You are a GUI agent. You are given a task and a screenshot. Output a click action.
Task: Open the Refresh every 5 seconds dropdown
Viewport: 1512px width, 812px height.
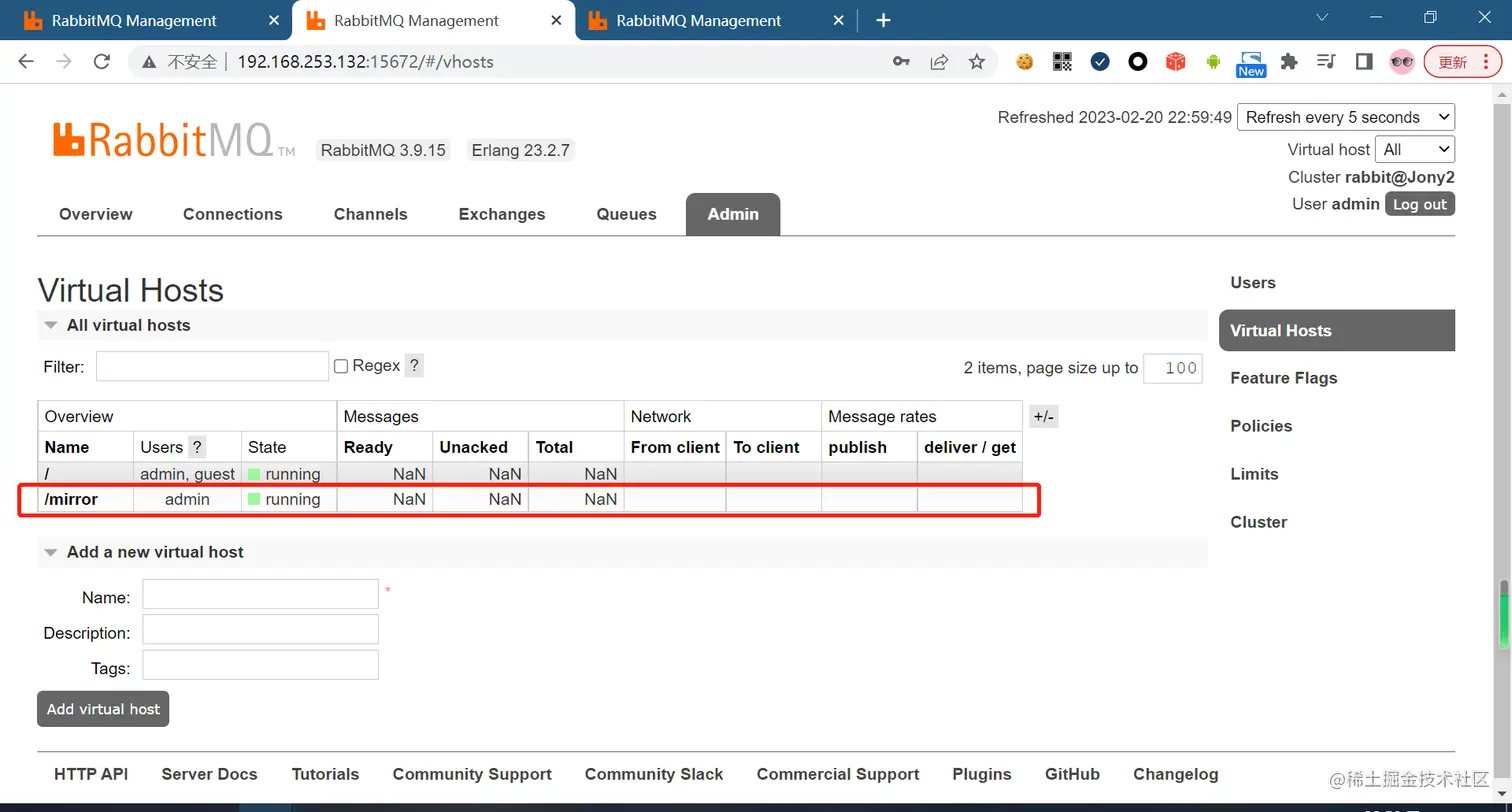point(1346,117)
